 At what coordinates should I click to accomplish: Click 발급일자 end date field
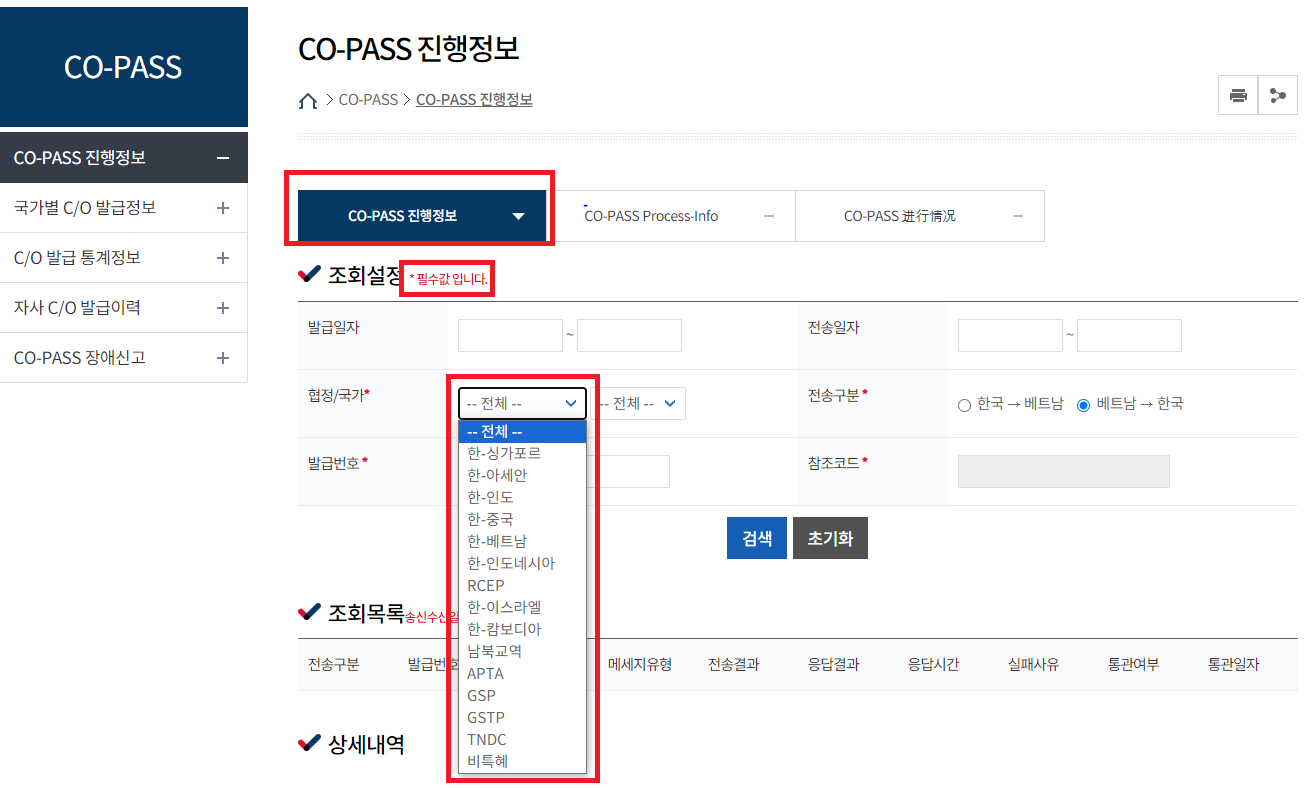[629, 335]
